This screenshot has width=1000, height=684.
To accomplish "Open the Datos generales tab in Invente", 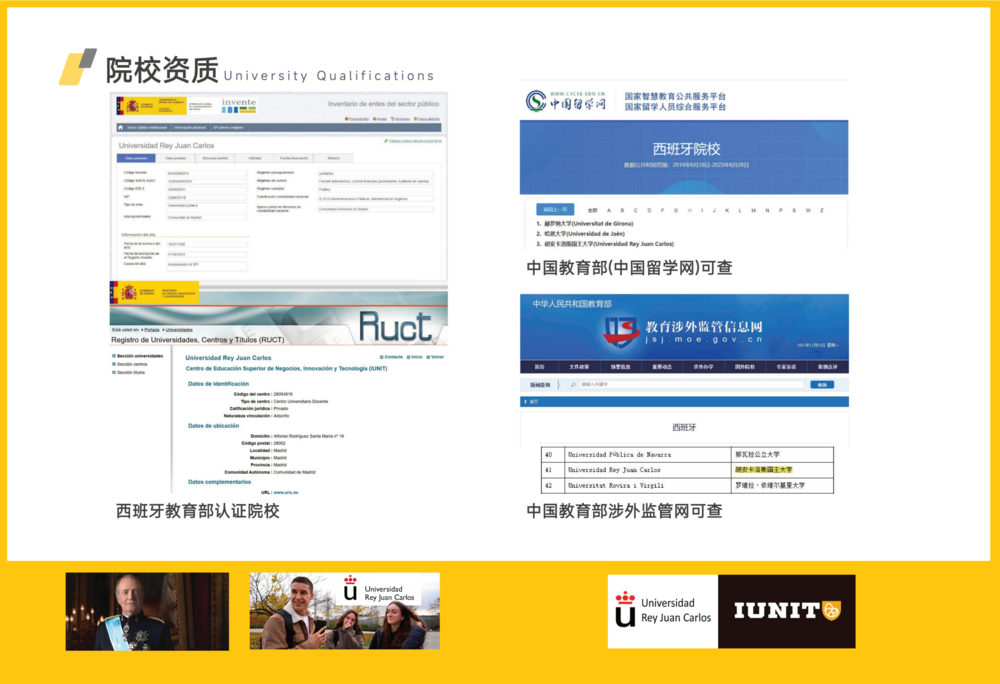I will (136, 158).
